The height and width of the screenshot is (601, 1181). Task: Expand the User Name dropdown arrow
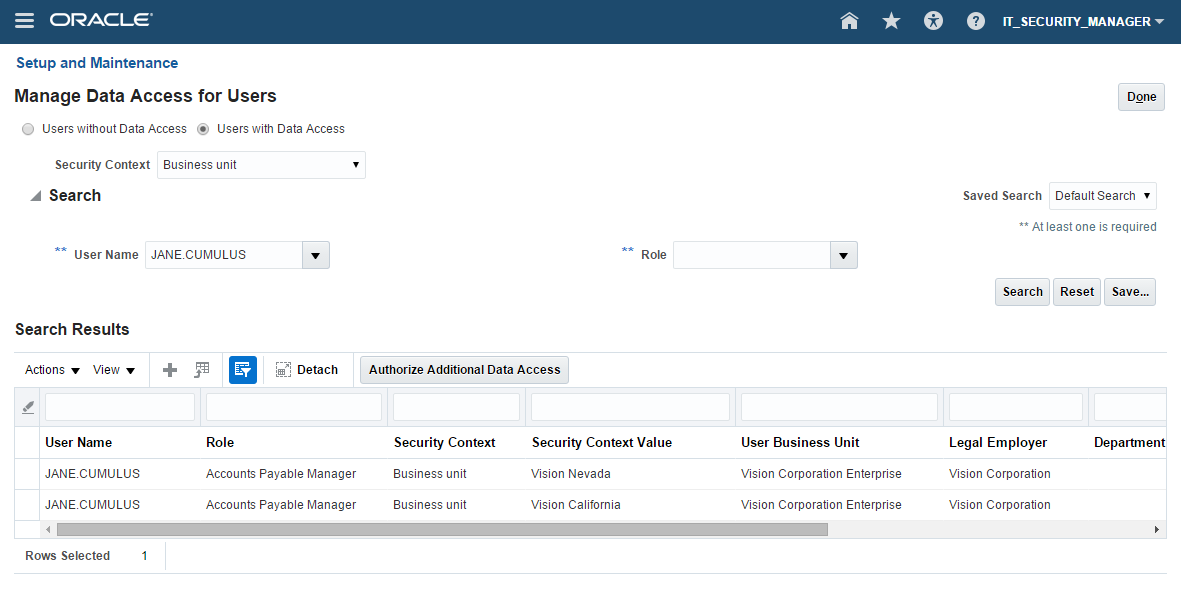pyautogui.click(x=315, y=255)
